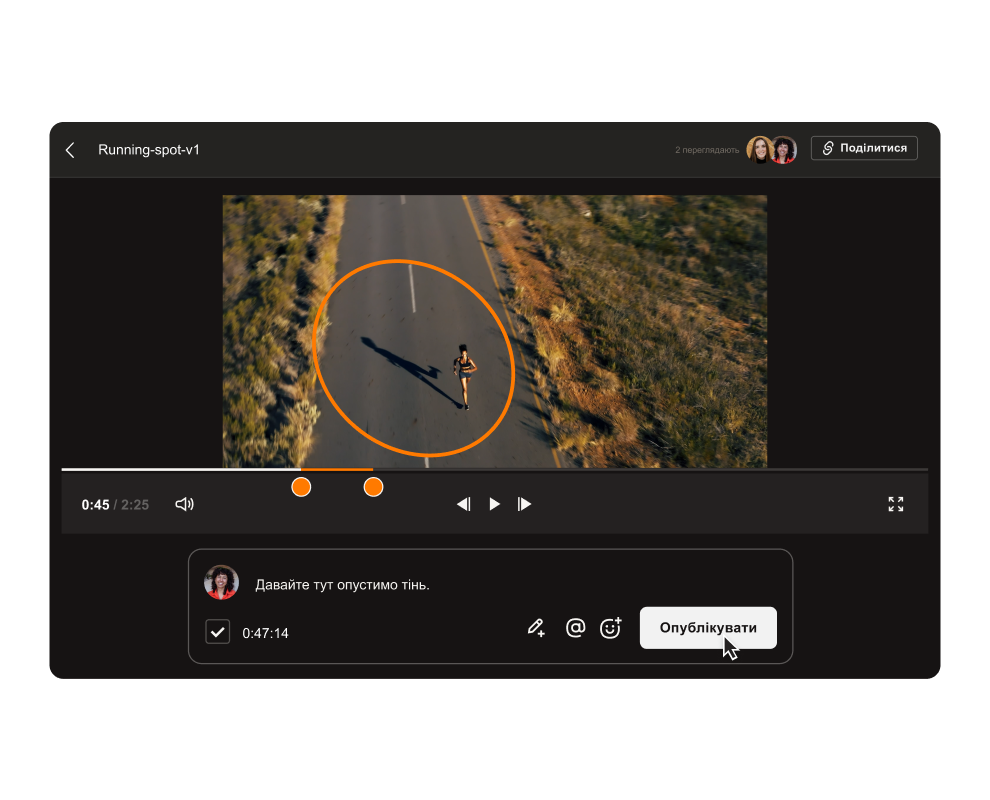Add an emoji reaction
This screenshot has height=800, width=990.
610,628
